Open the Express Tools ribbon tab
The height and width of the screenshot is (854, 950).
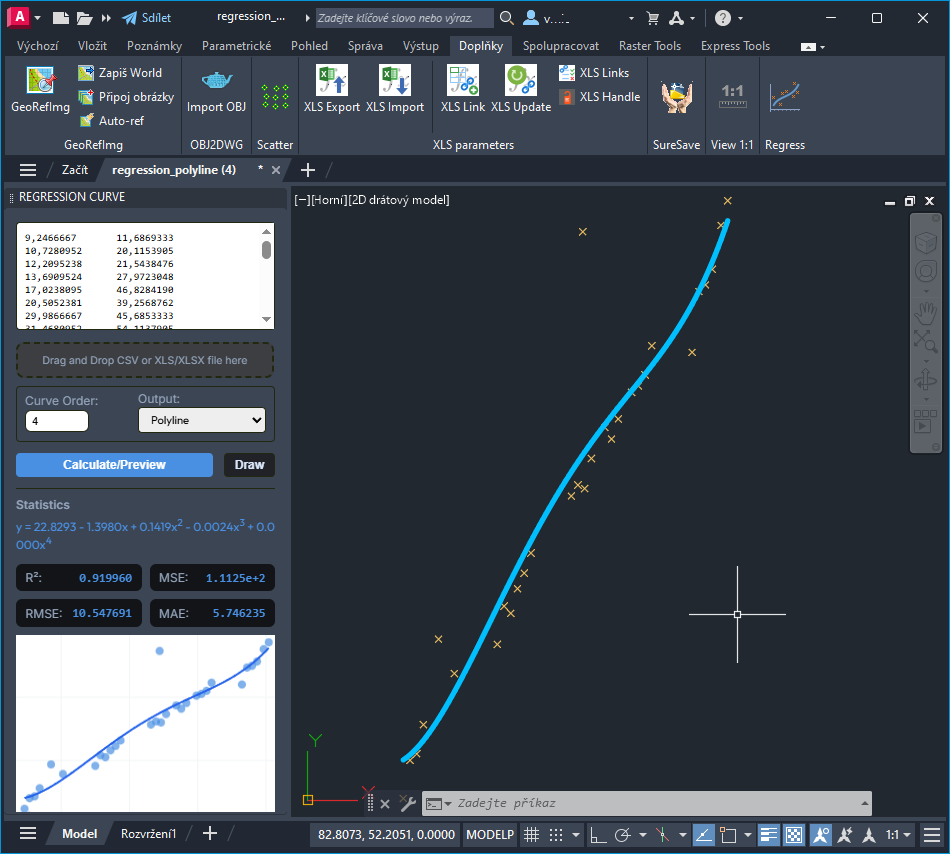[735, 46]
